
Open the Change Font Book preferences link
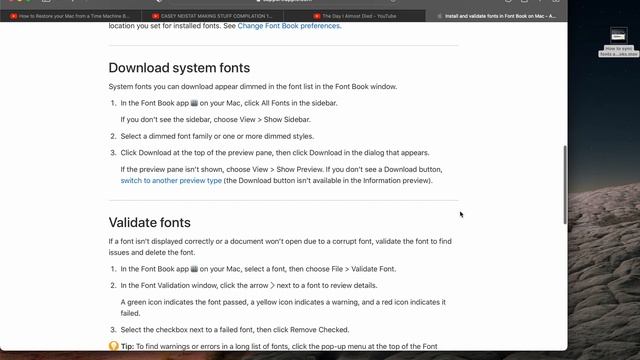click(289, 26)
